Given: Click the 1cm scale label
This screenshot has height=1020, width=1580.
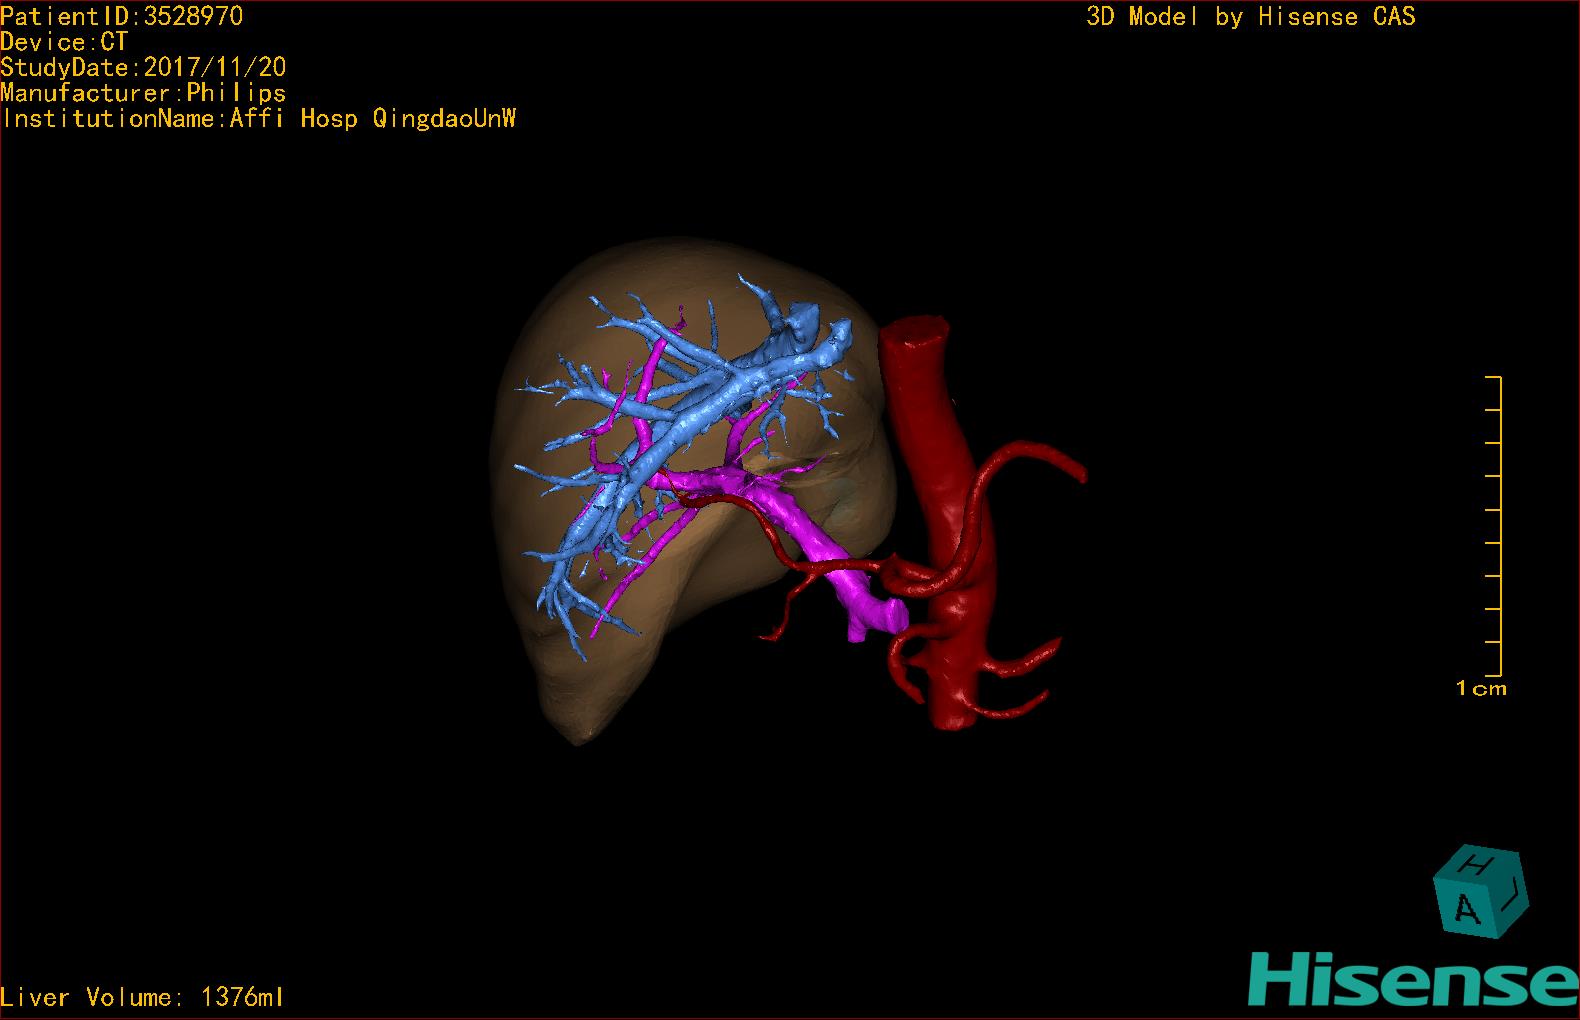Looking at the screenshot, I should point(1480,688).
